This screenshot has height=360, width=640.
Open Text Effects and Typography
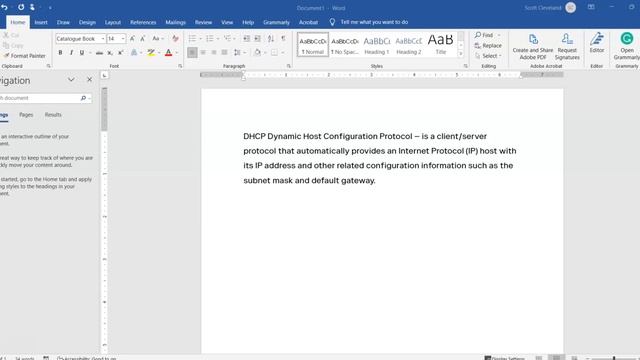134,53
